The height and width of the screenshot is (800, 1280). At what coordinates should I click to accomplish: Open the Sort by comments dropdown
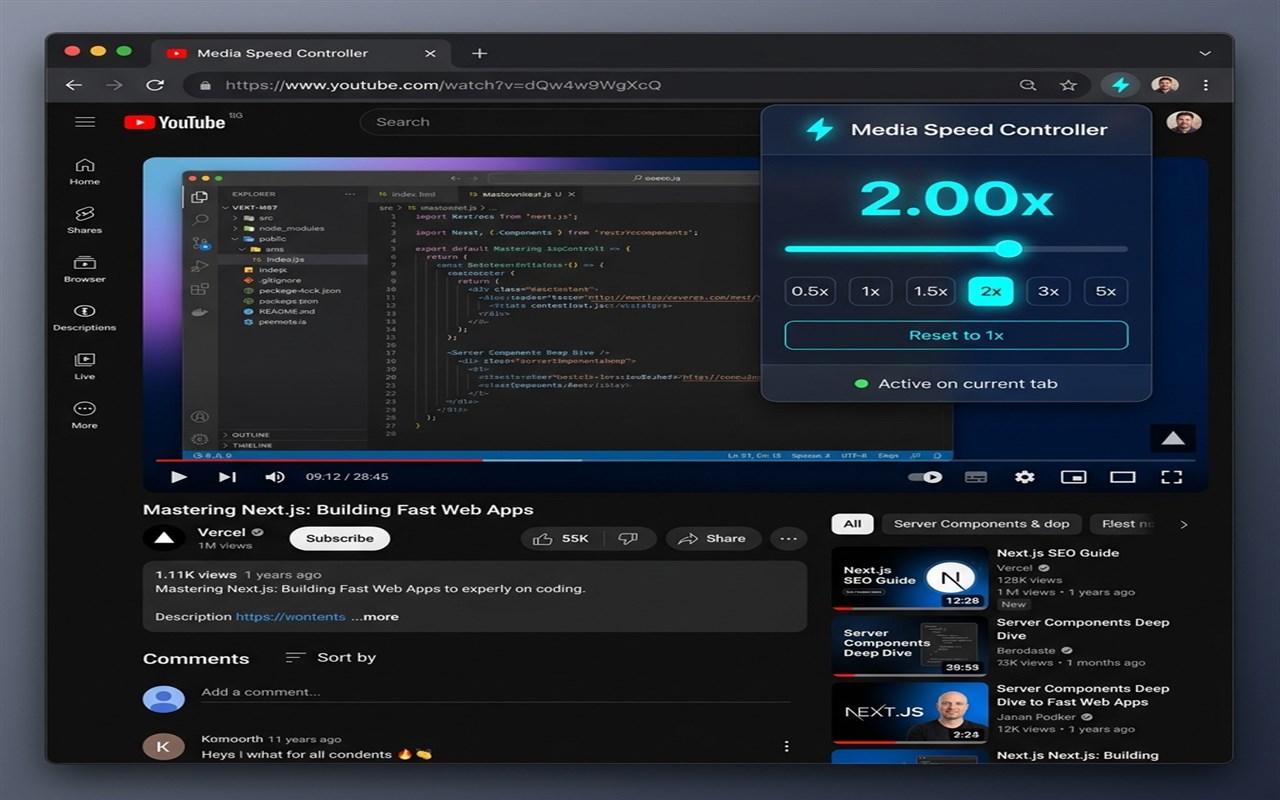[330, 657]
